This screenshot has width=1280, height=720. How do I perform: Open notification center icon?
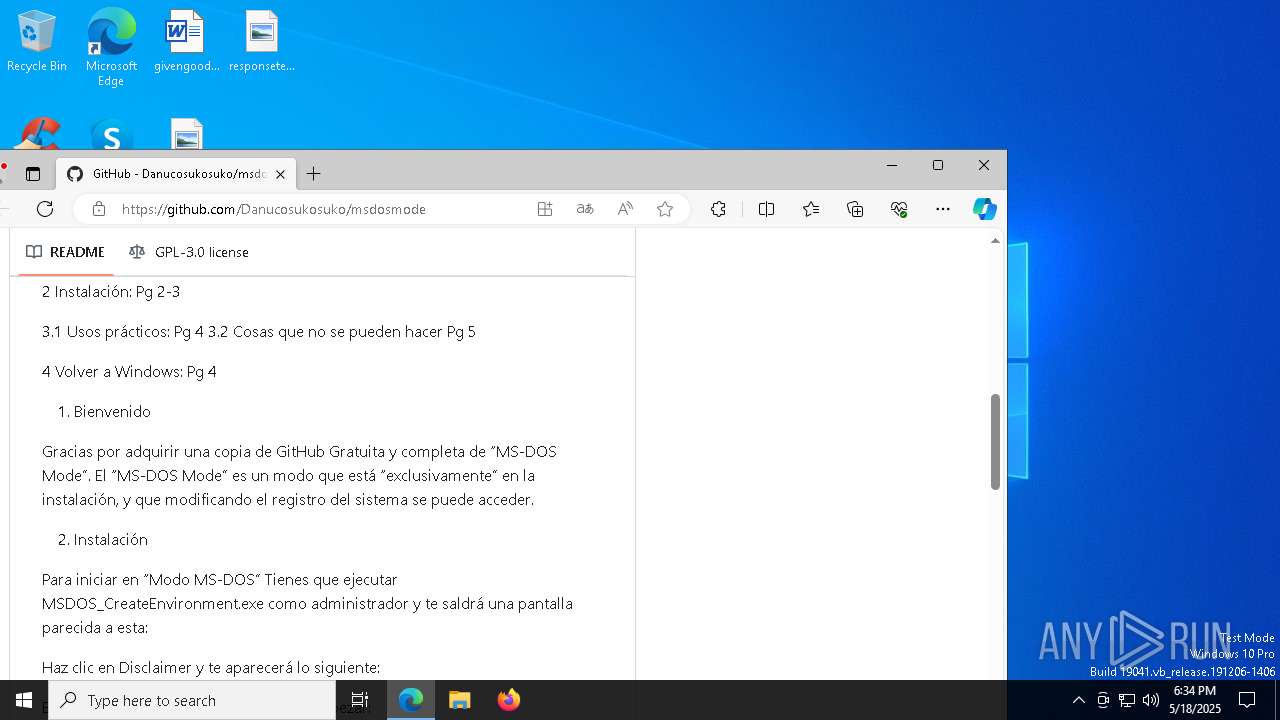tap(1247, 700)
